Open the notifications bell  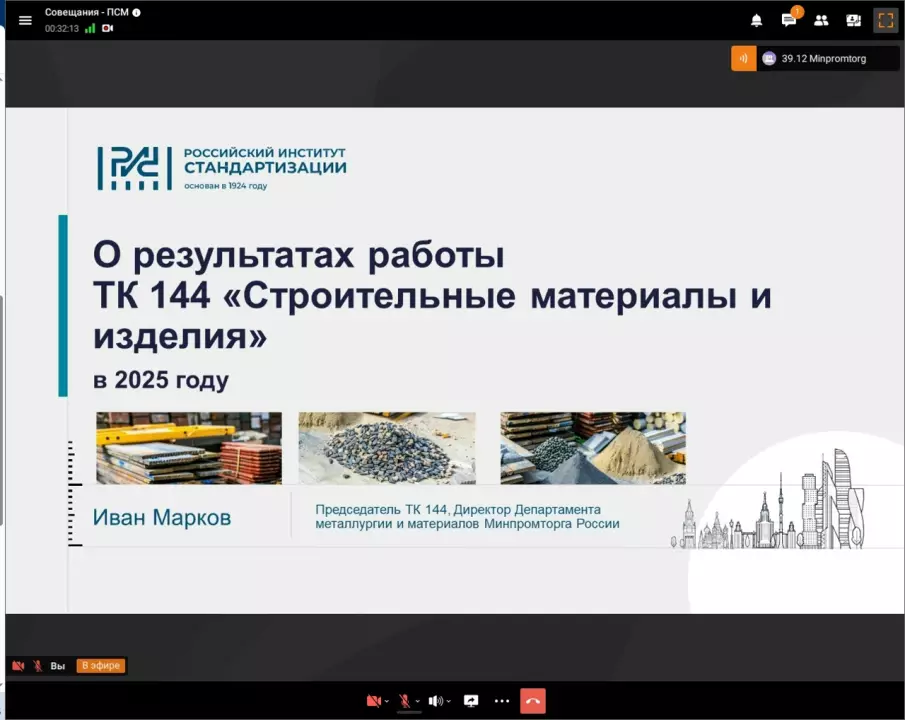[757, 20]
